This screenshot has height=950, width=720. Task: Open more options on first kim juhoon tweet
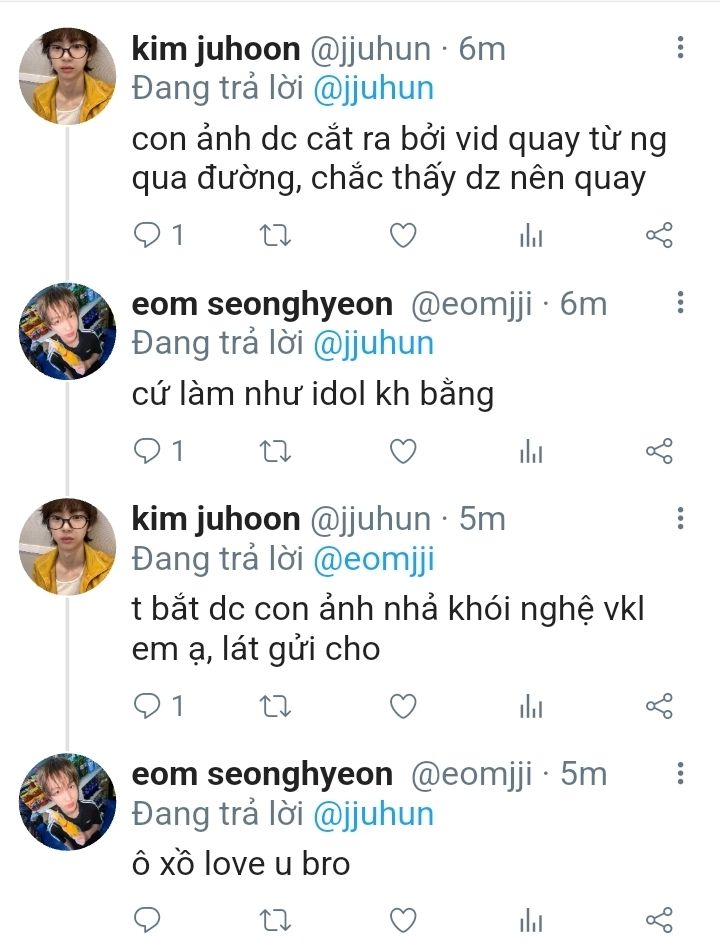(680, 48)
